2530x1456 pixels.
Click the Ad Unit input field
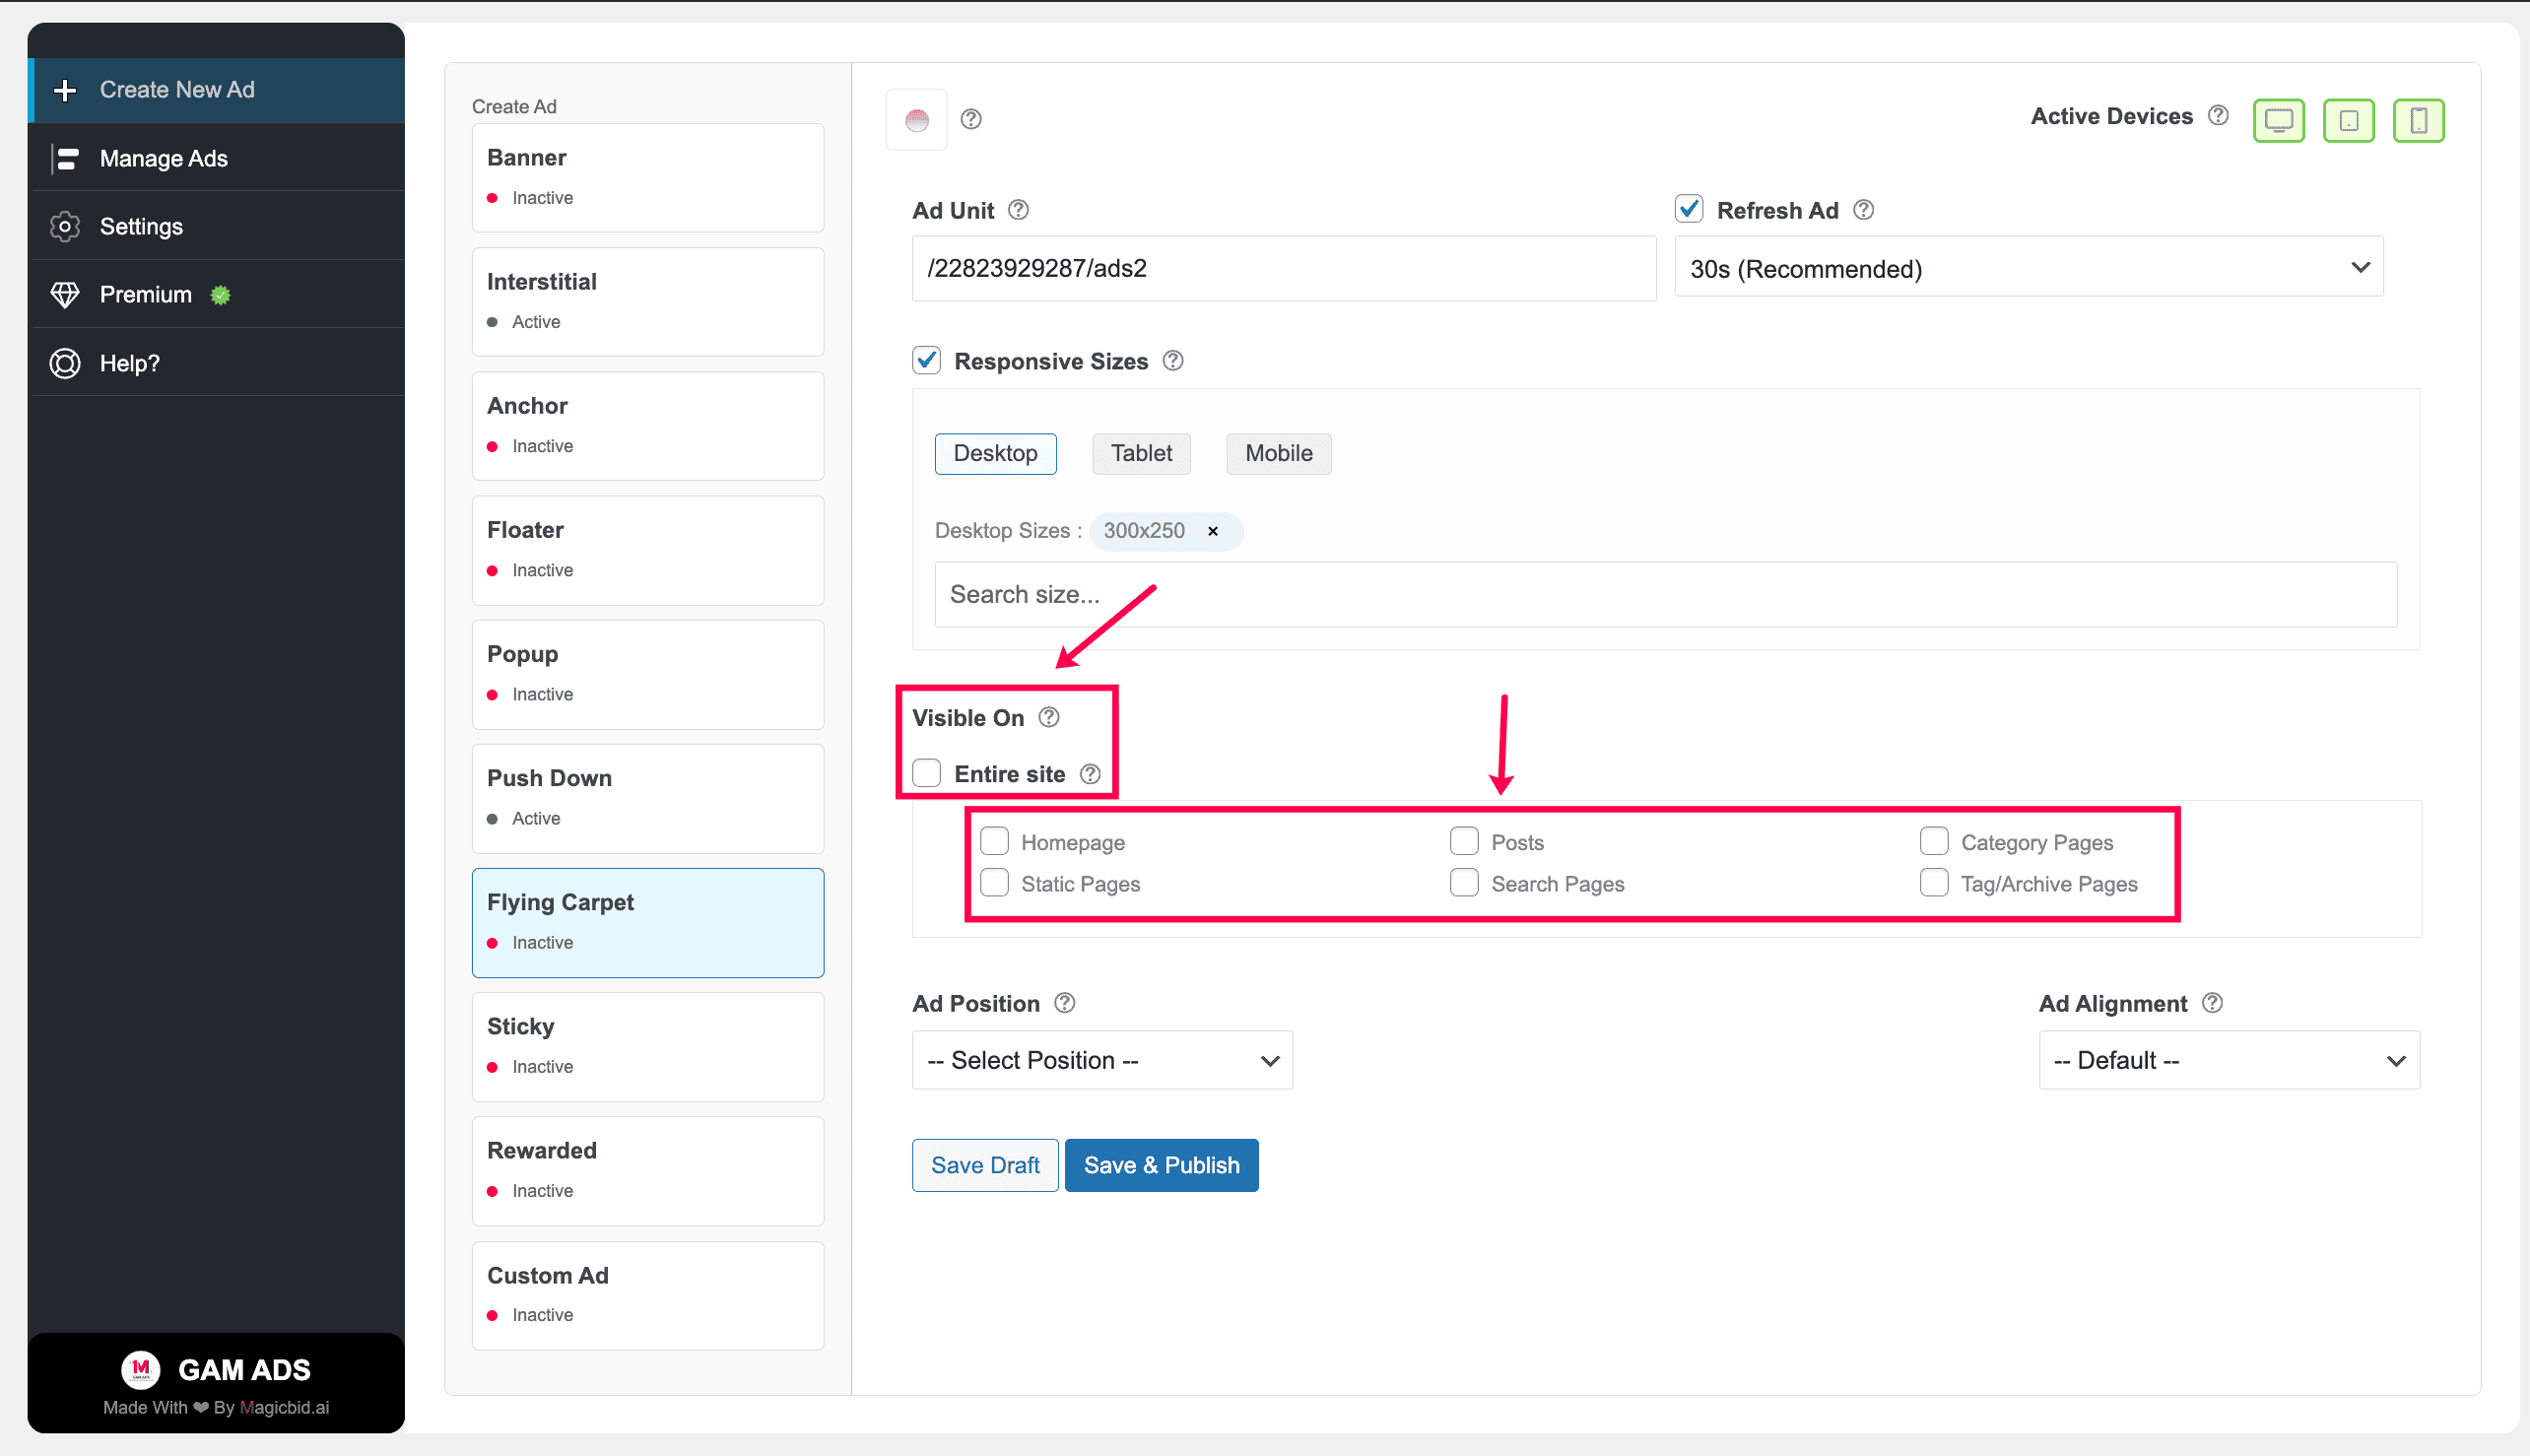(x=1283, y=268)
